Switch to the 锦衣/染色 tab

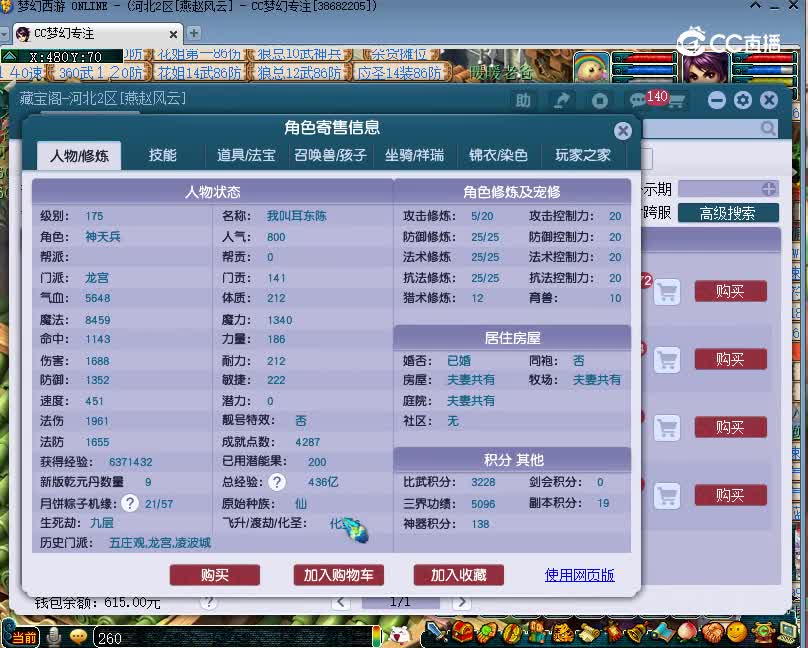click(498, 155)
